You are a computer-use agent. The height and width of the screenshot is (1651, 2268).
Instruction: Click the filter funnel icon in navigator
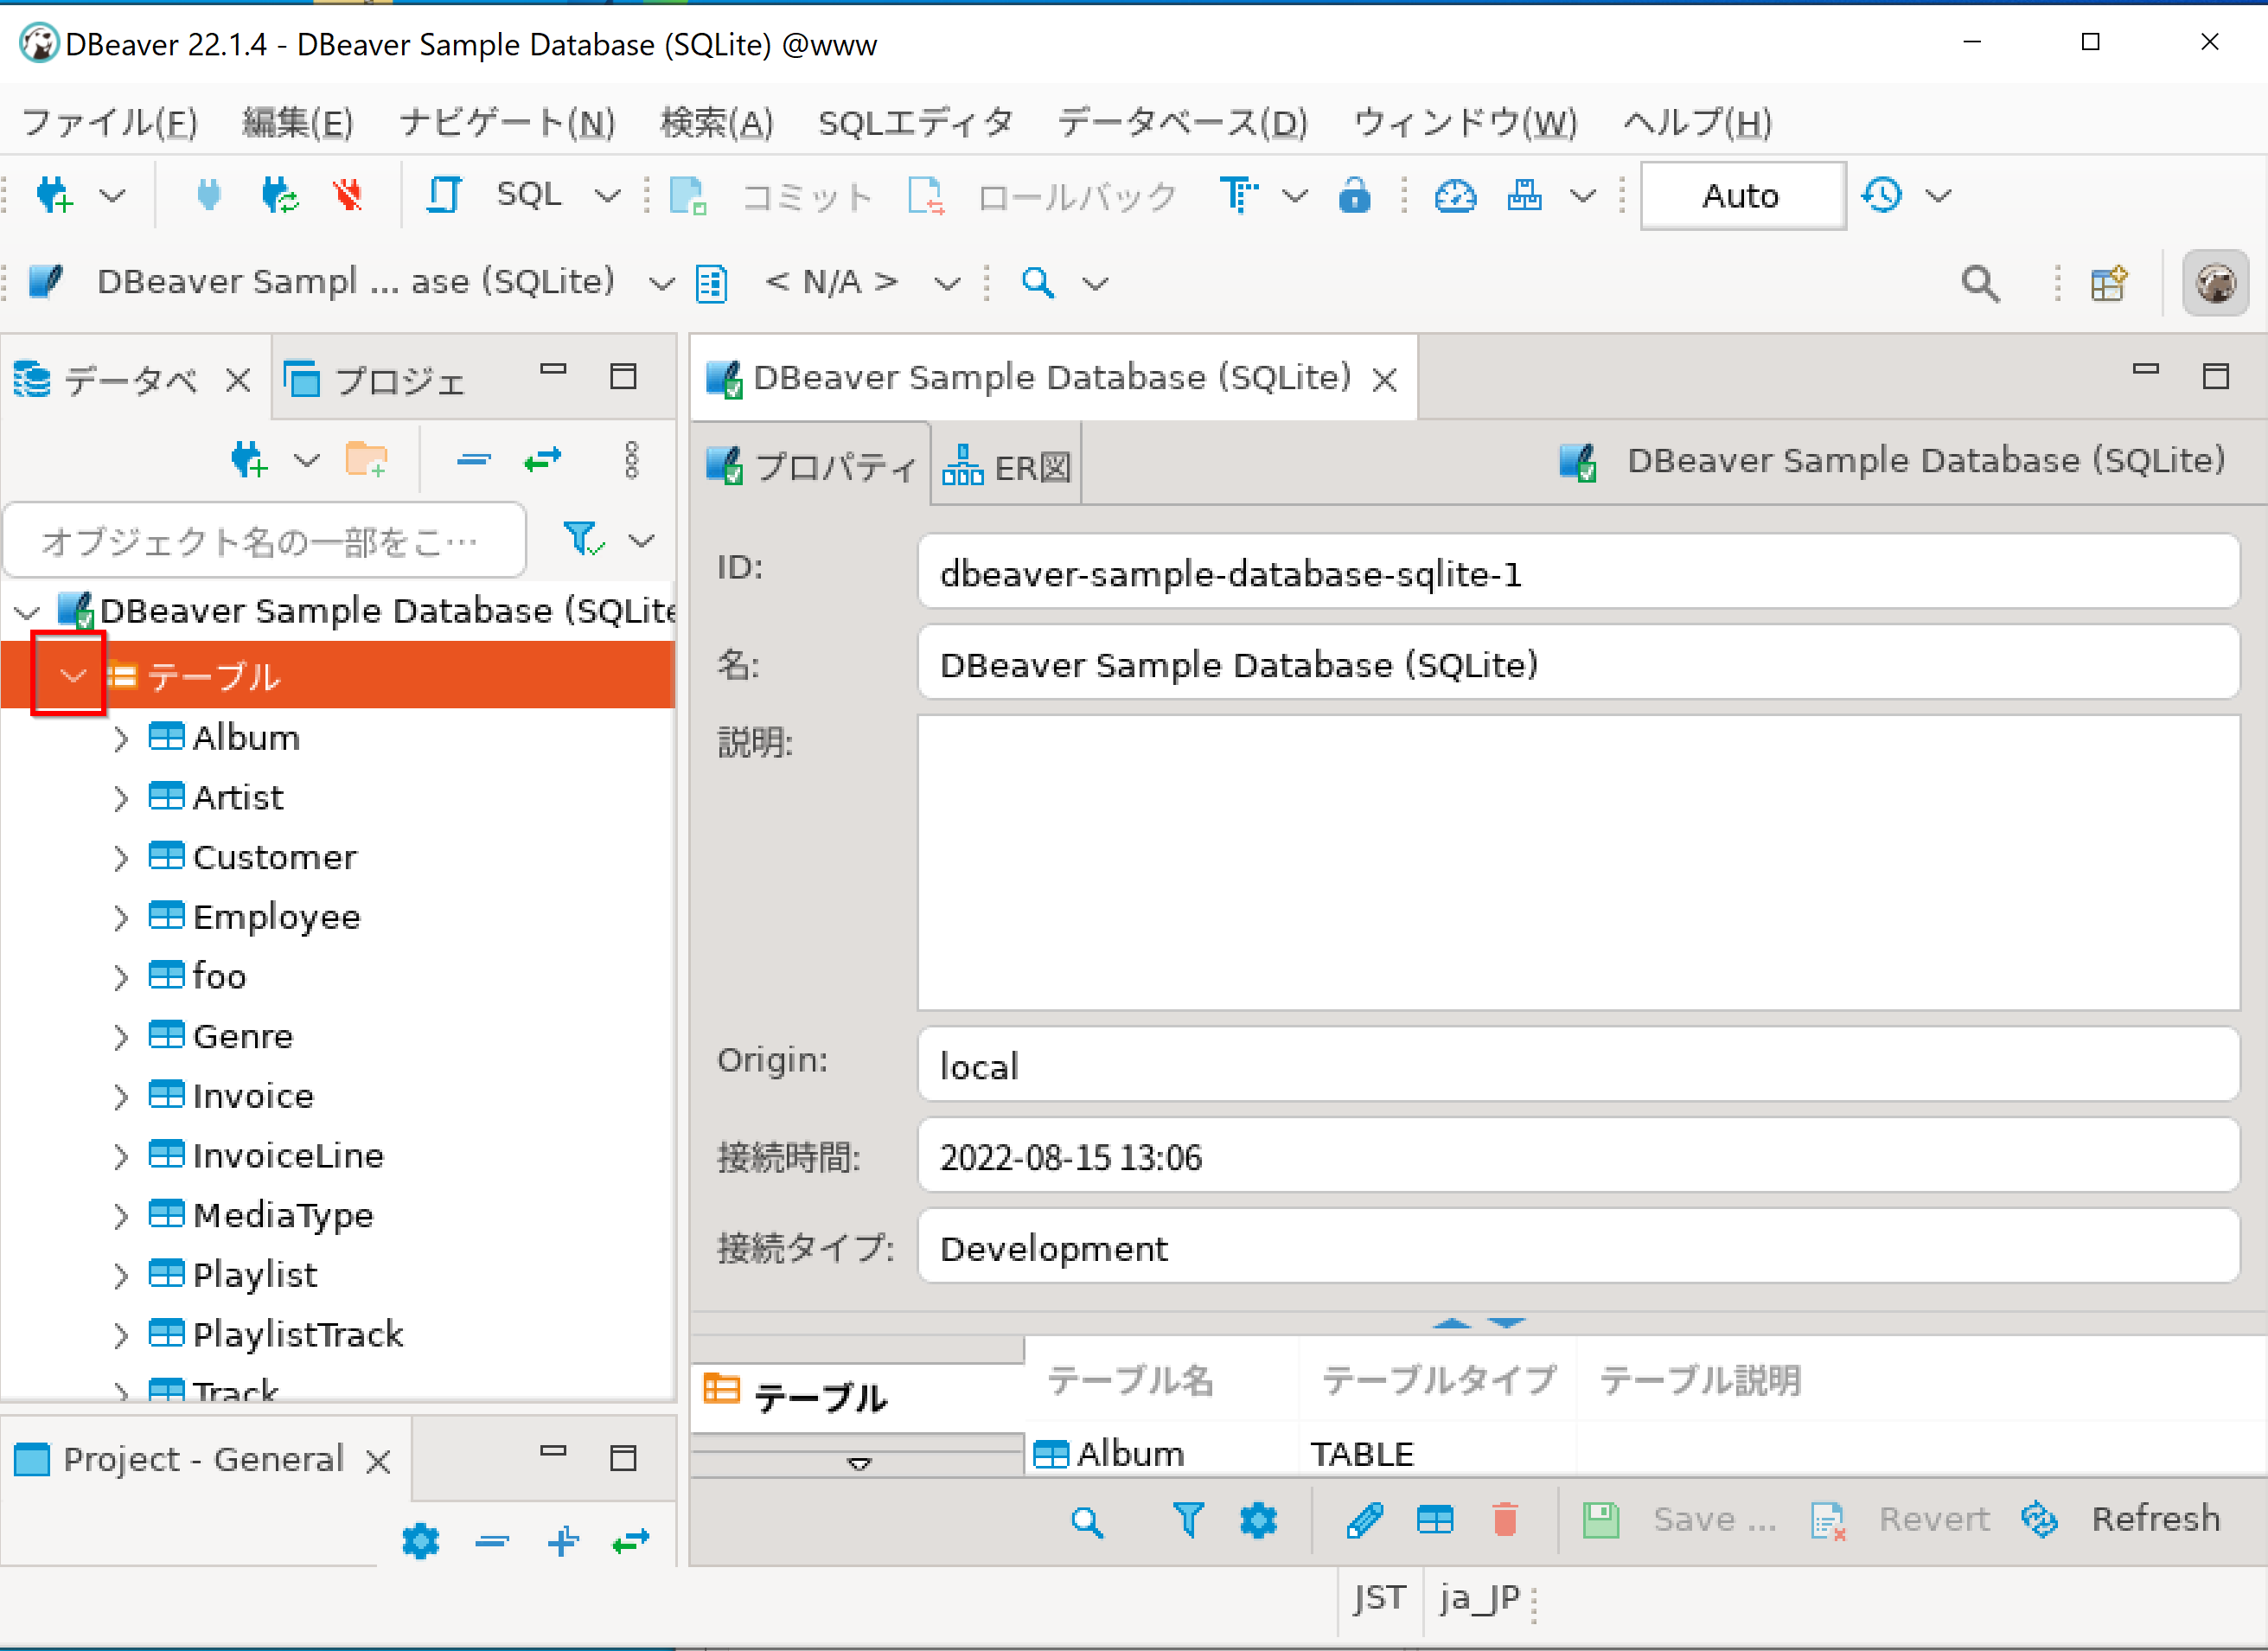pos(583,539)
